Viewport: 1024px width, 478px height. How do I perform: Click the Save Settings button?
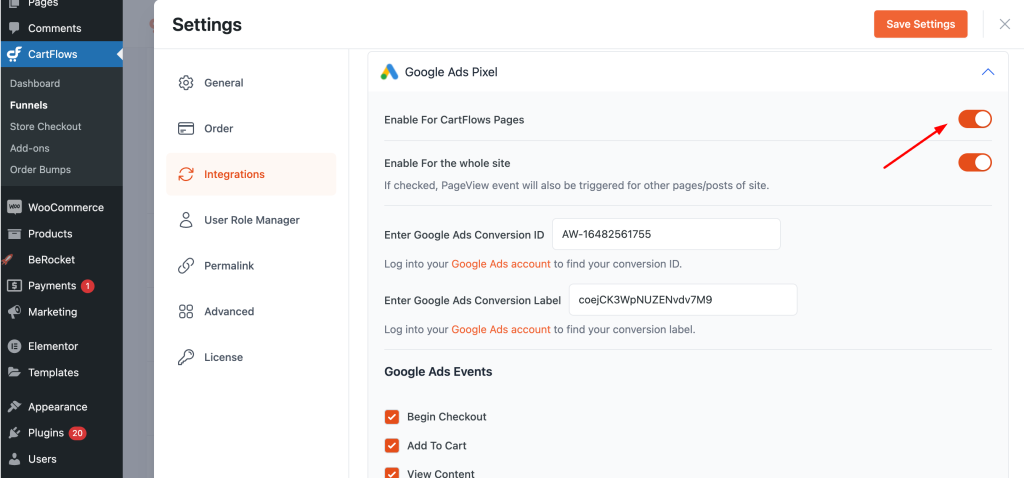(920, 24)
